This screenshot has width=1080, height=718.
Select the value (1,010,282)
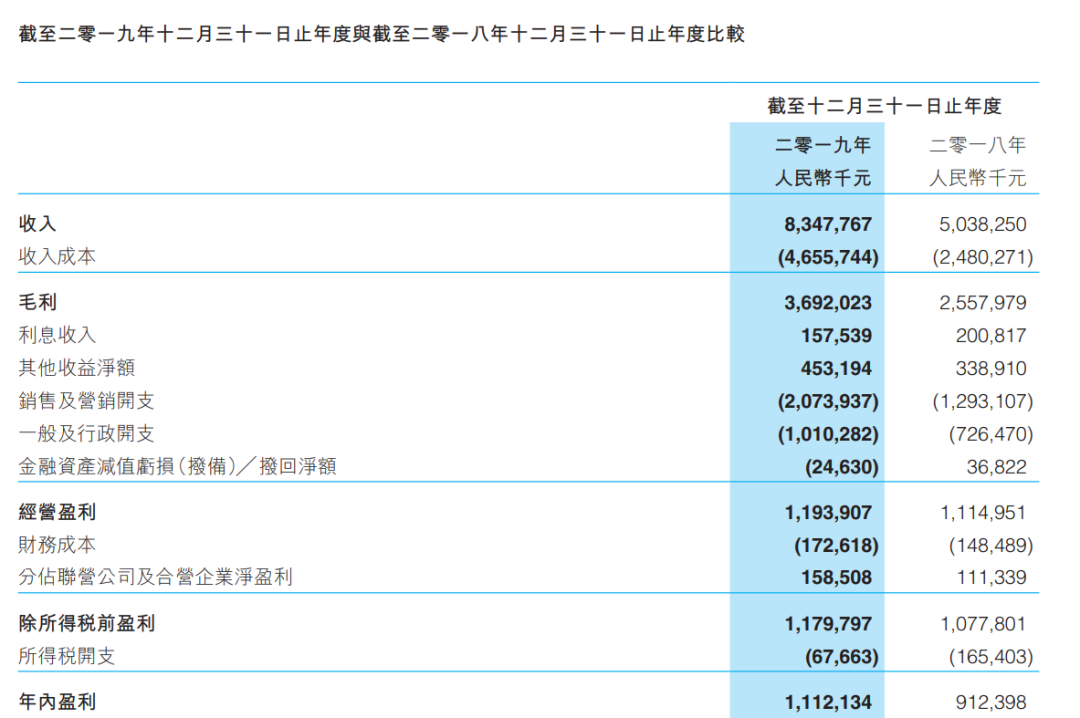pos(828,434)
